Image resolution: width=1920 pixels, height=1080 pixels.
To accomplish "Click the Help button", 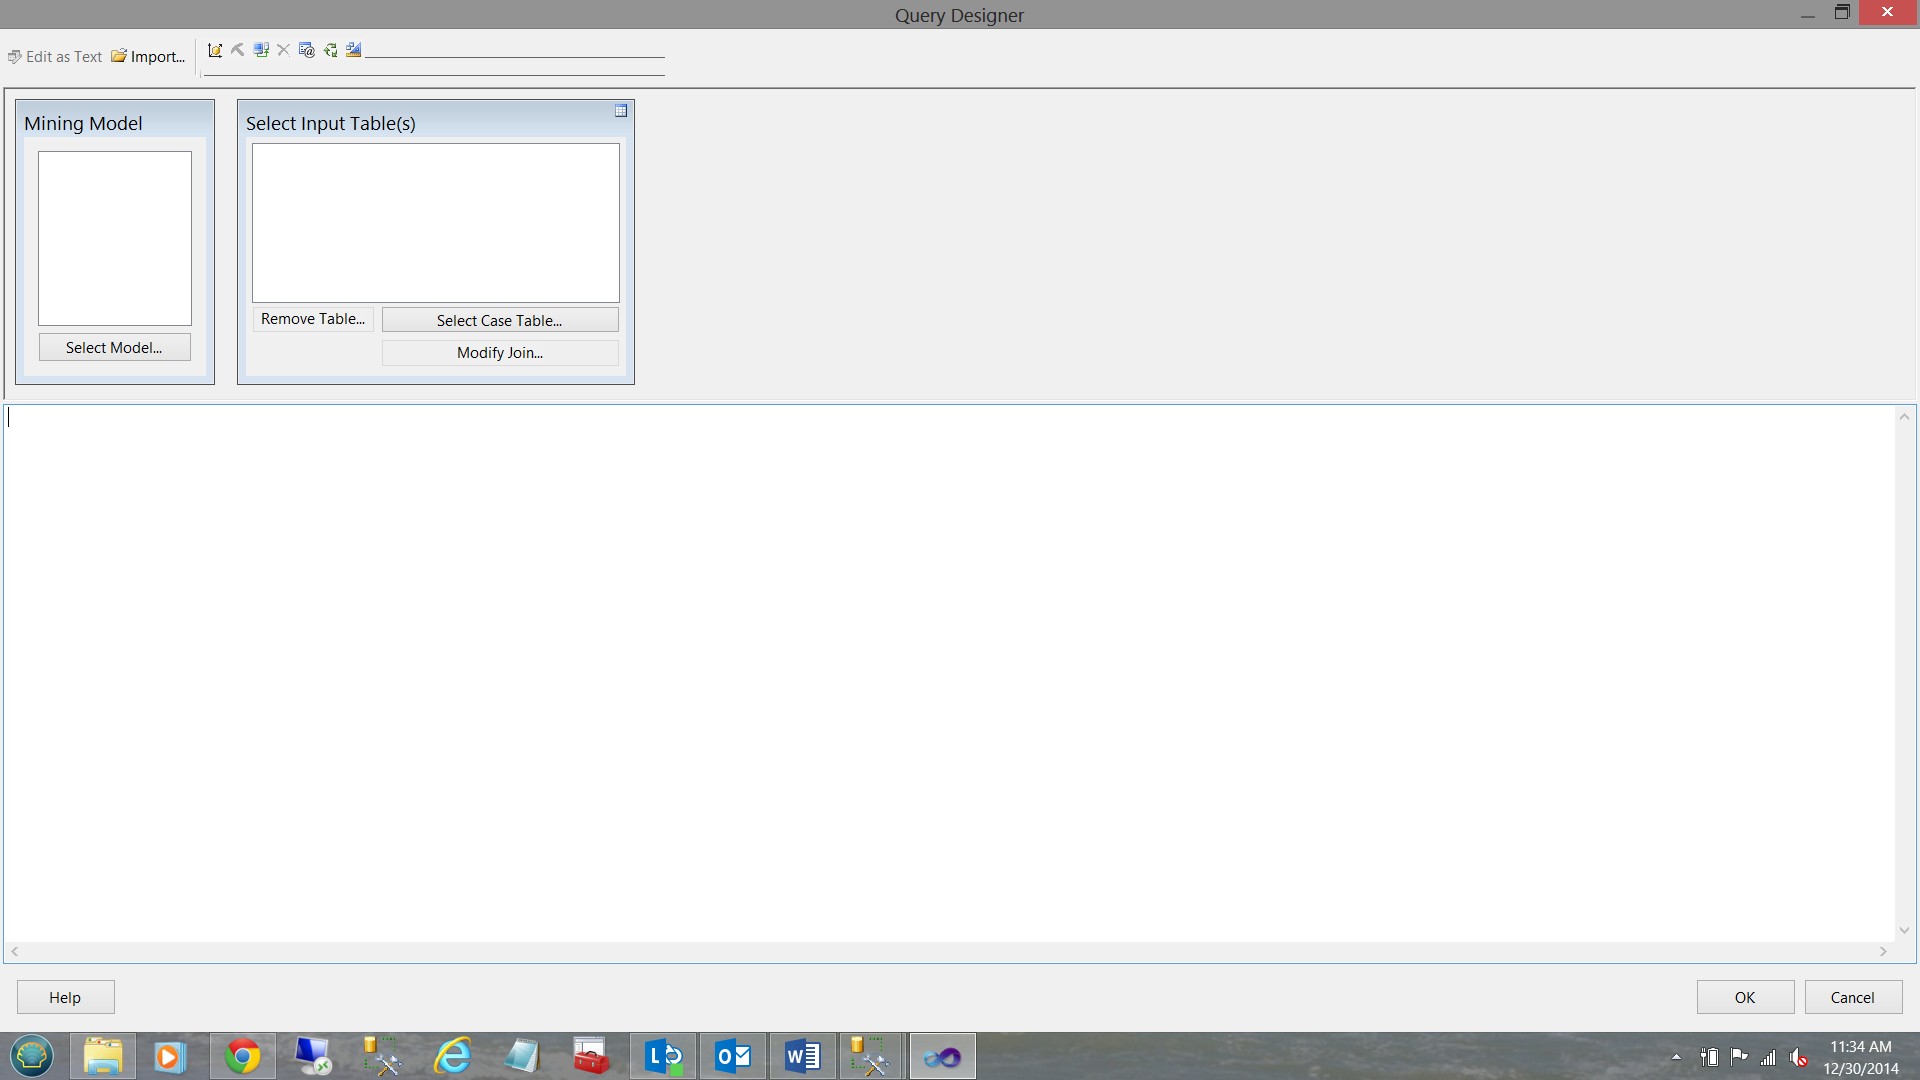I will 65,997.
